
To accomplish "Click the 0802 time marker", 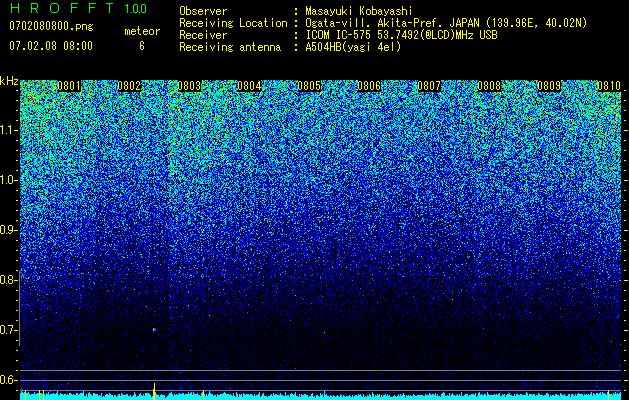I will 129,86.
